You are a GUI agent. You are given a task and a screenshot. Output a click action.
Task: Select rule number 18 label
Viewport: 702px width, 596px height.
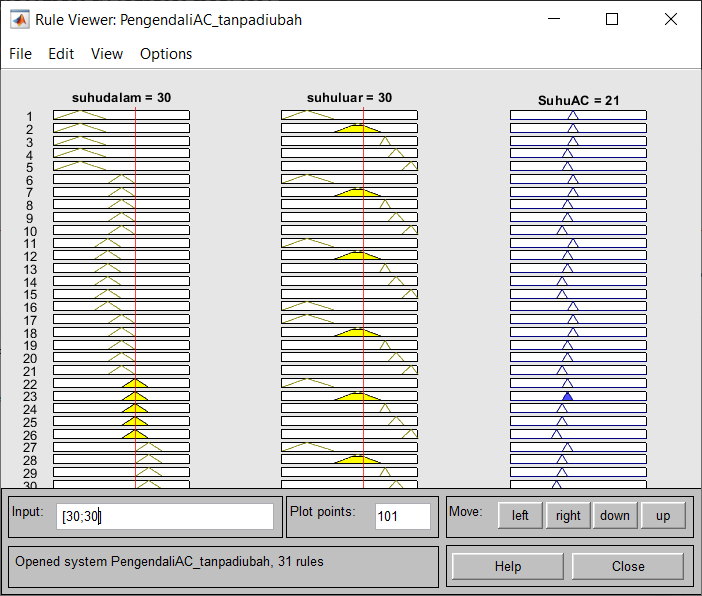pos(30,334)
